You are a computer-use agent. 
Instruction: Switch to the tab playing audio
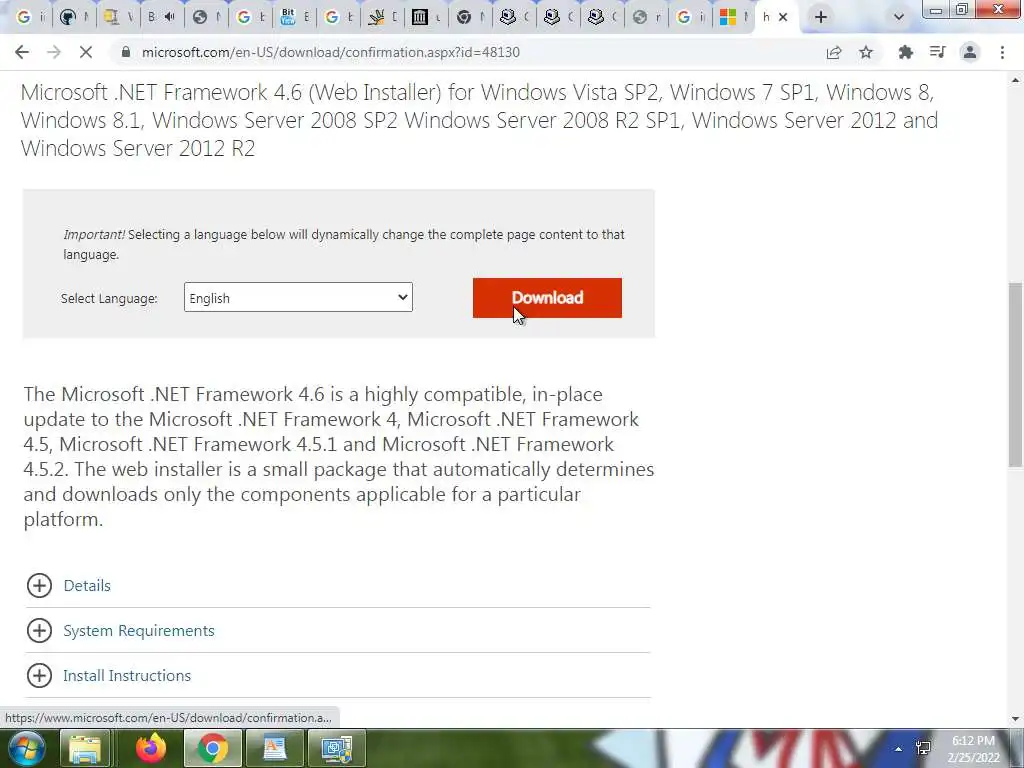[x=161, y=18]
